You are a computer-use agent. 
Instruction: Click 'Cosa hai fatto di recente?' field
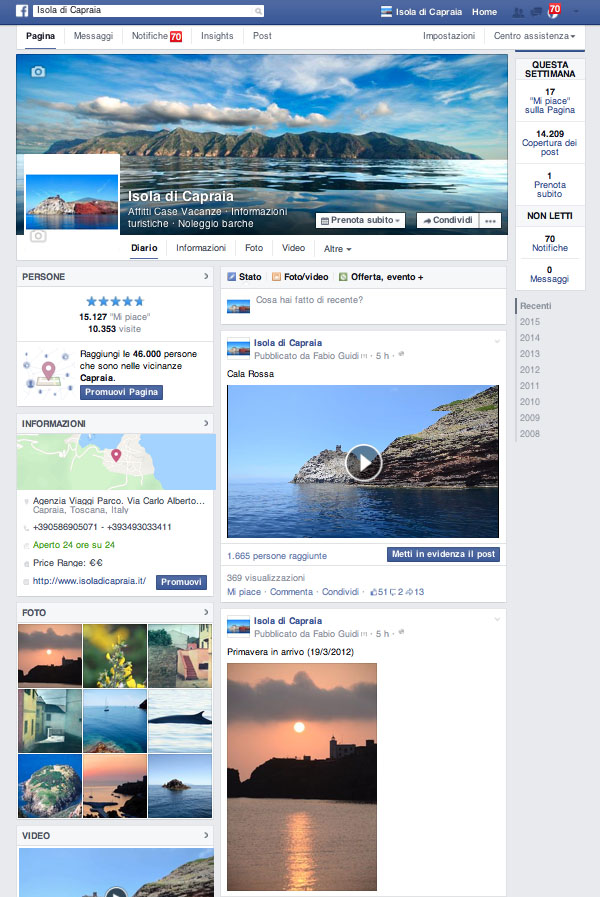click(x=363, y=306)
